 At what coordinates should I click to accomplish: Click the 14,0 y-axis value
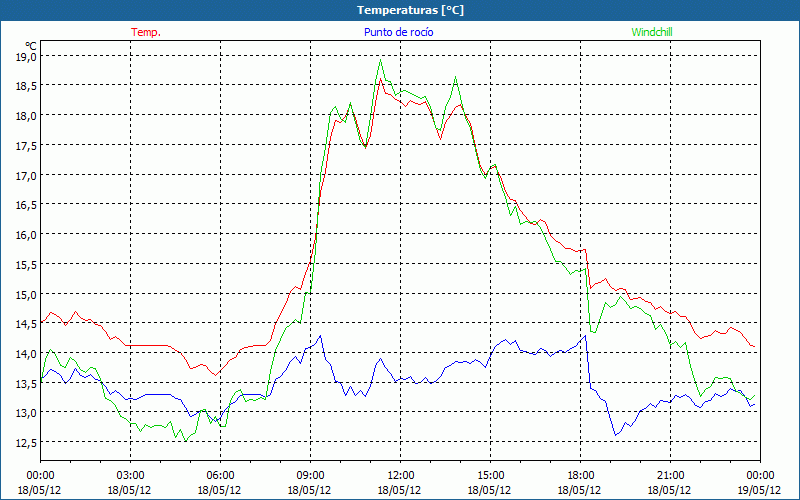coord(27,354)
